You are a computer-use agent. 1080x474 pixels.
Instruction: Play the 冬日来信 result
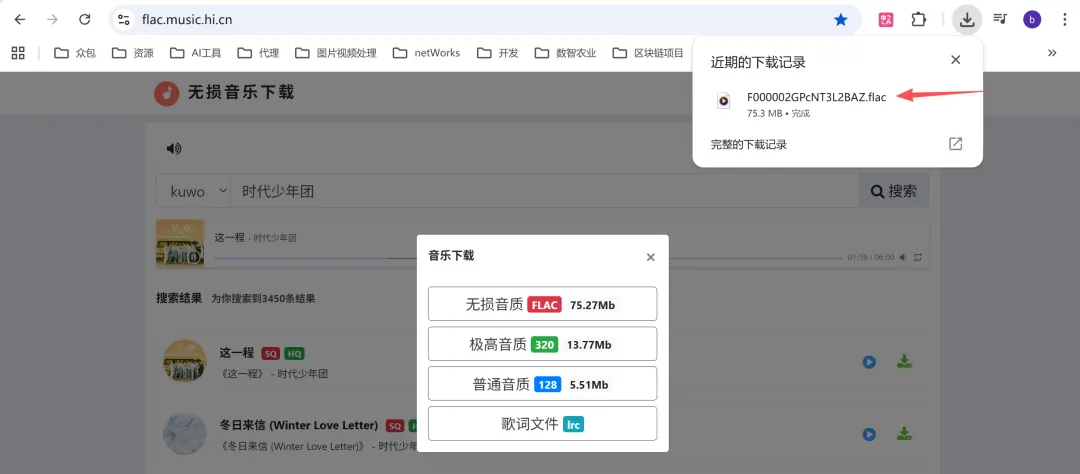click(x=869, y=435)
